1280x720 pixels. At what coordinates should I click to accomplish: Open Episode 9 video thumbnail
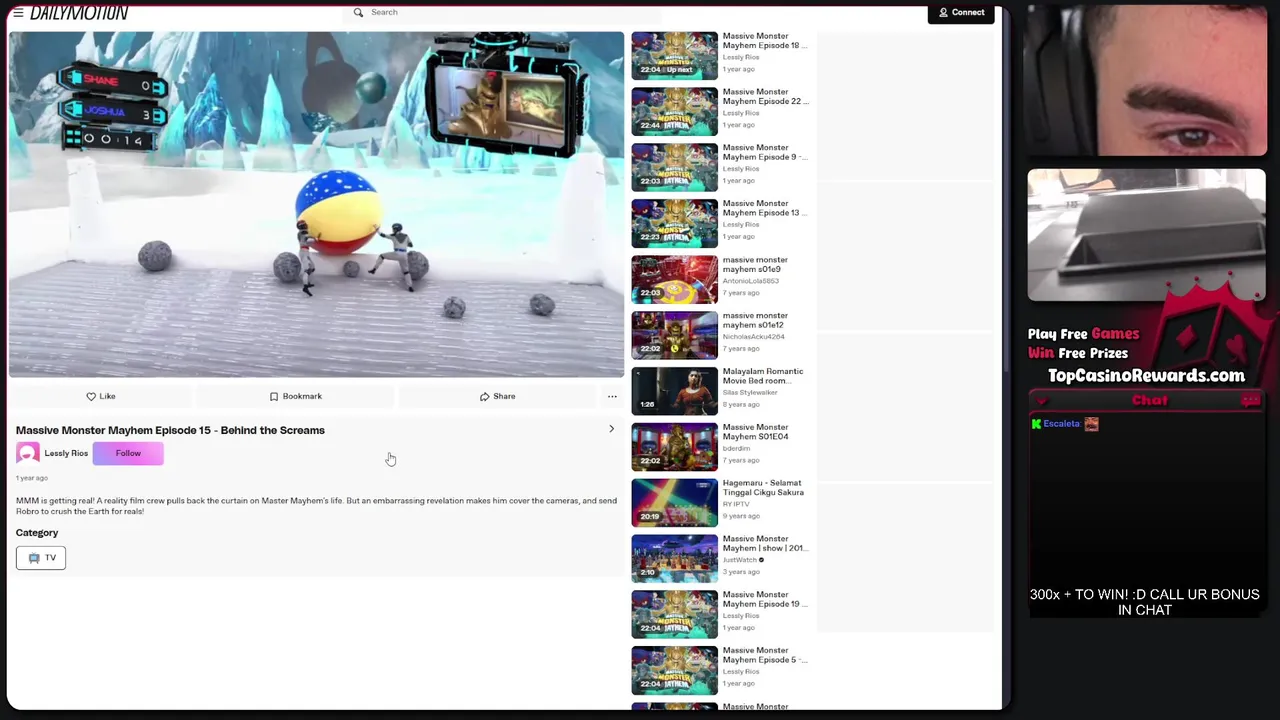click(674, 167)
